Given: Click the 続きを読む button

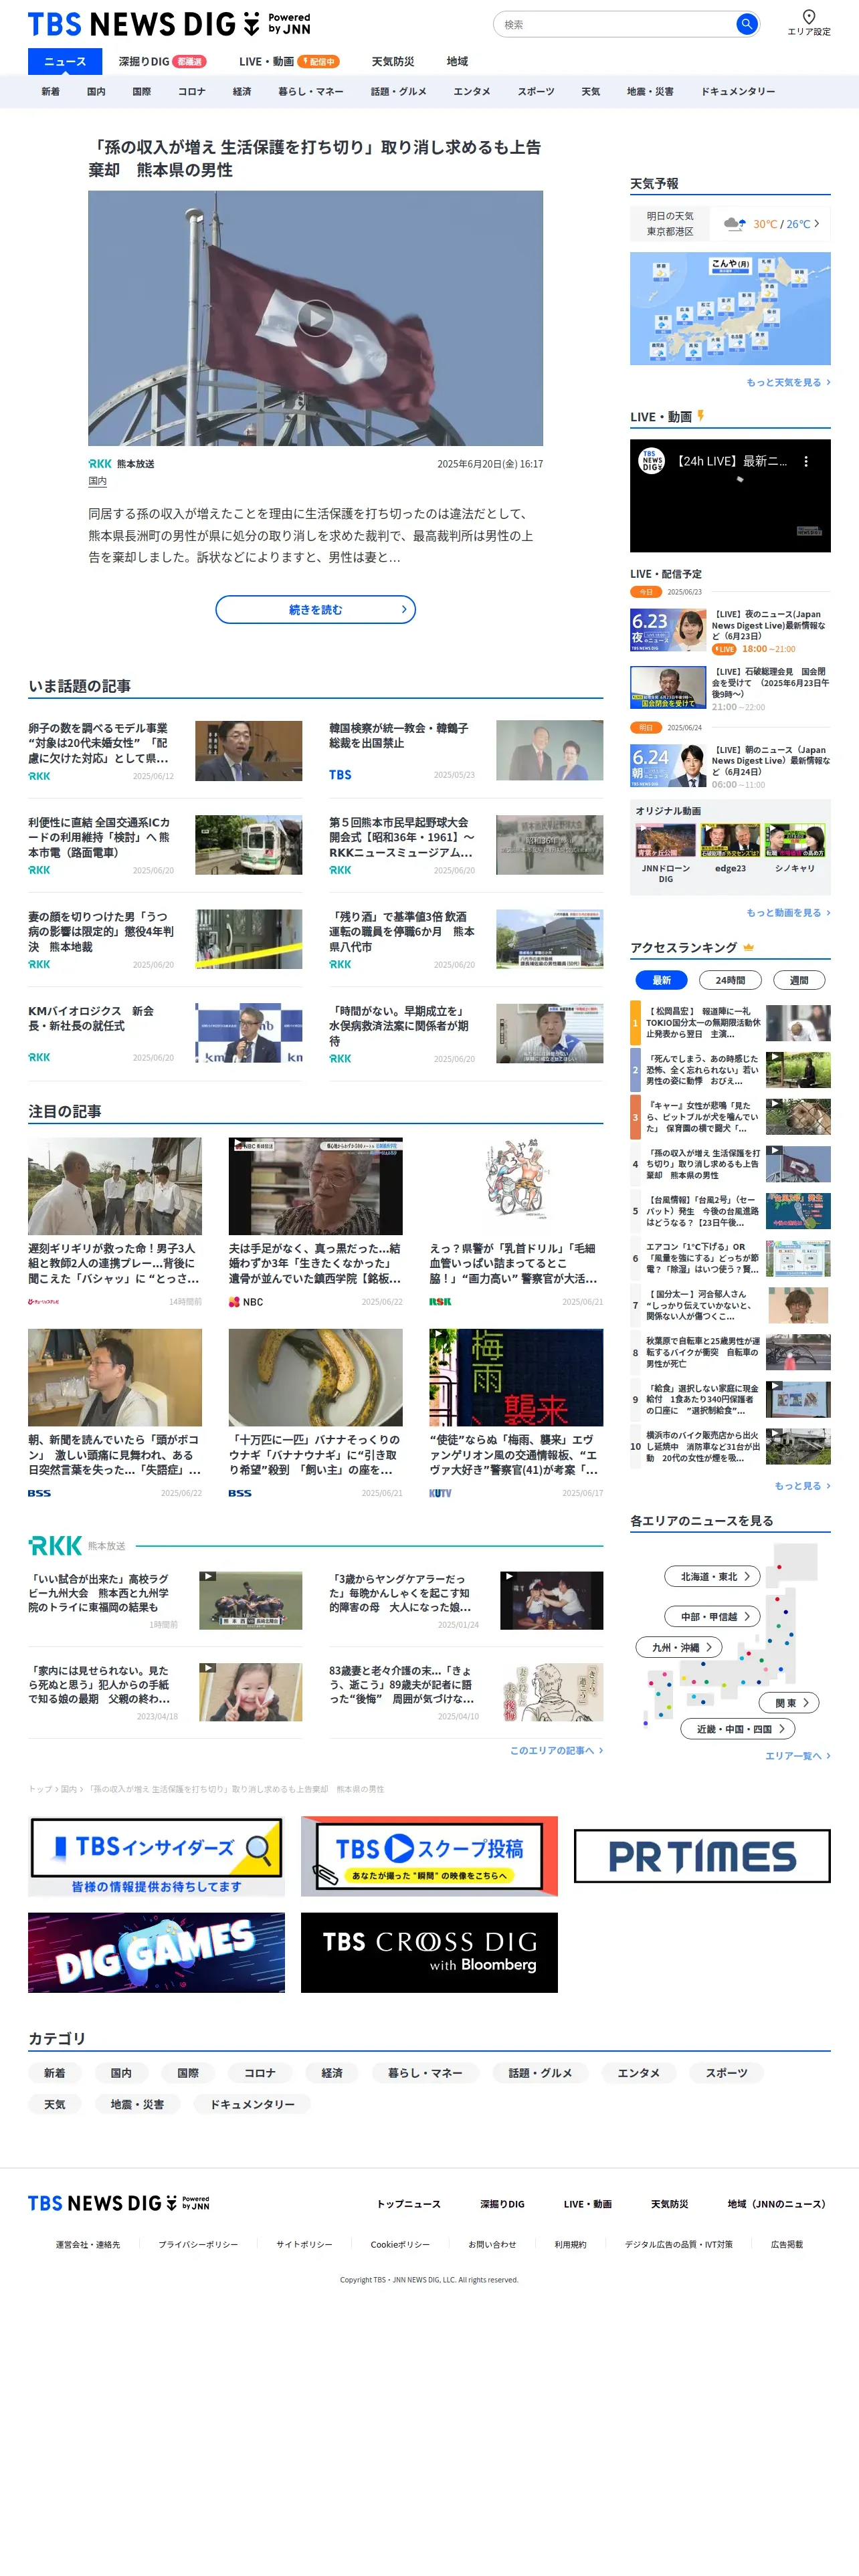Looking at the screenshot, I should click(315, 609).
